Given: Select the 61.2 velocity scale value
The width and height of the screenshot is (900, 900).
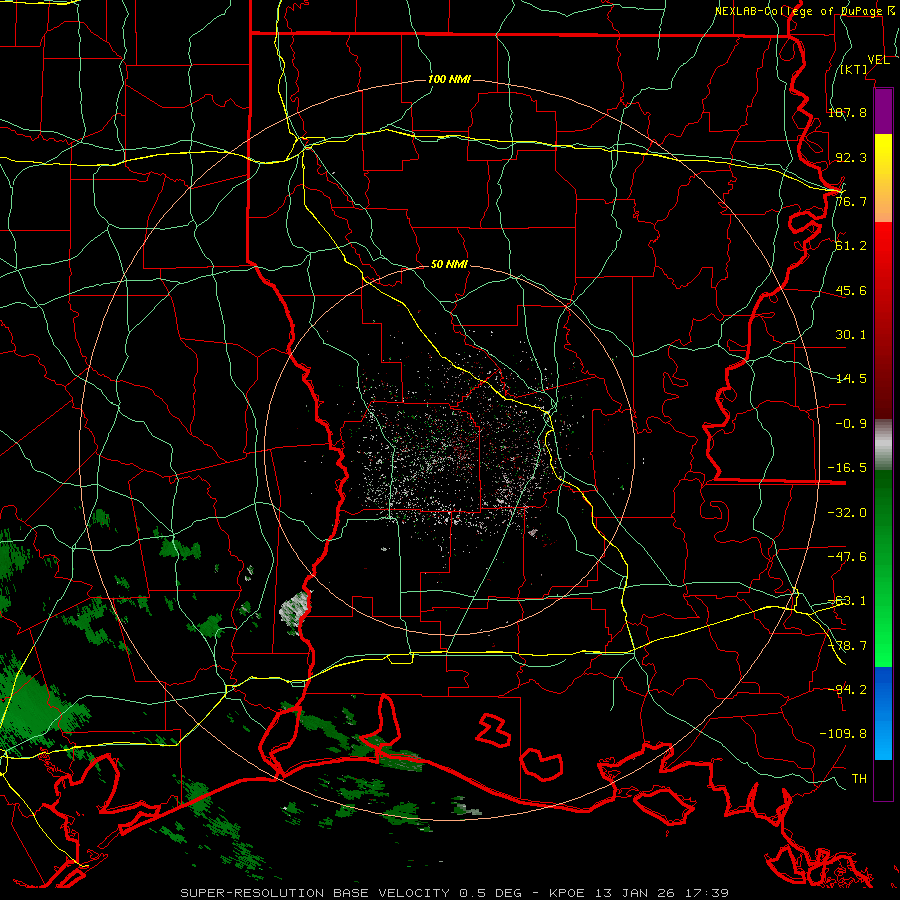Looking at the screenshot, I should pos(851,246).
